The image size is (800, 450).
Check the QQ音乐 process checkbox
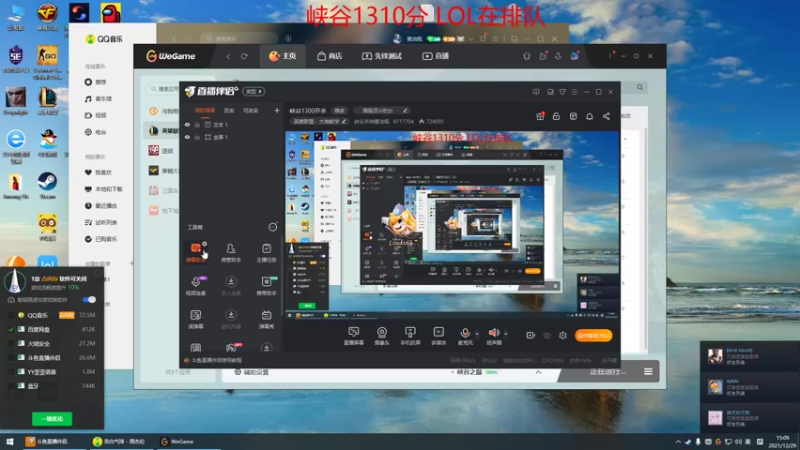[x=11, y=315]
